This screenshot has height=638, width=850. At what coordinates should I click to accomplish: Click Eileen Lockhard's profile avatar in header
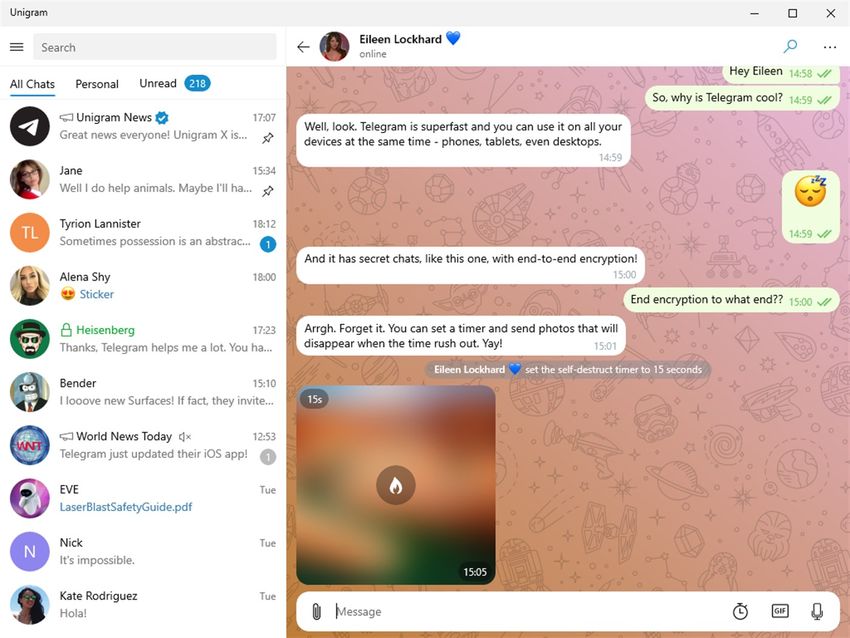click(334, 47)
